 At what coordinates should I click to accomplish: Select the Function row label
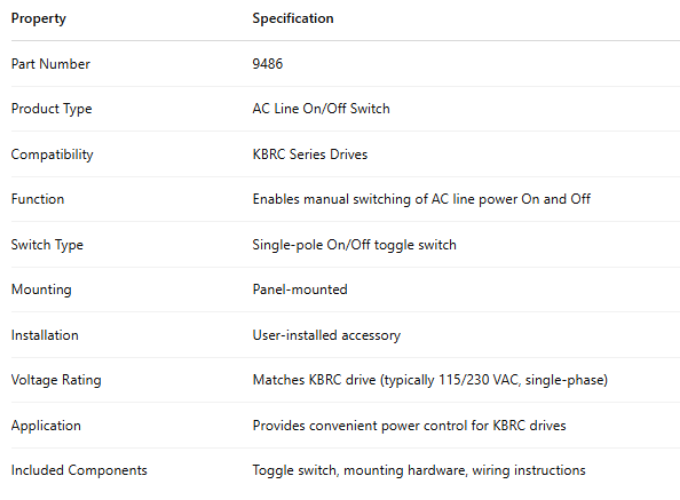[x=37, y=199]
